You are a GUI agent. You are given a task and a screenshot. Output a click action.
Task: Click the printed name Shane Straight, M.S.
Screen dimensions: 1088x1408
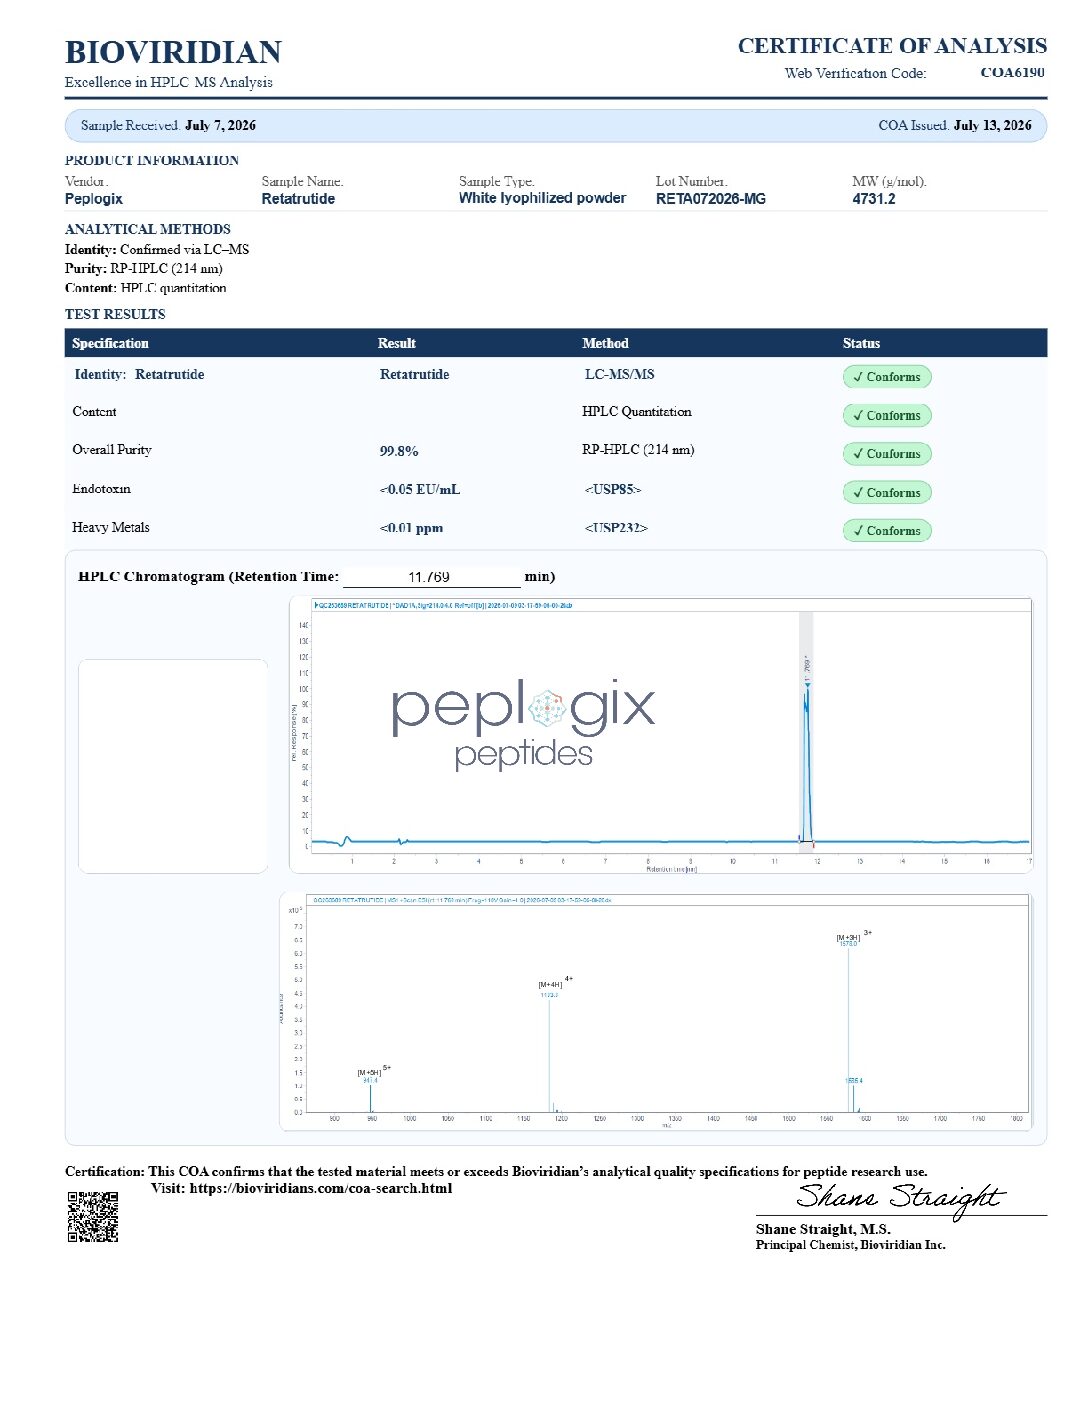coord(823,1229)
